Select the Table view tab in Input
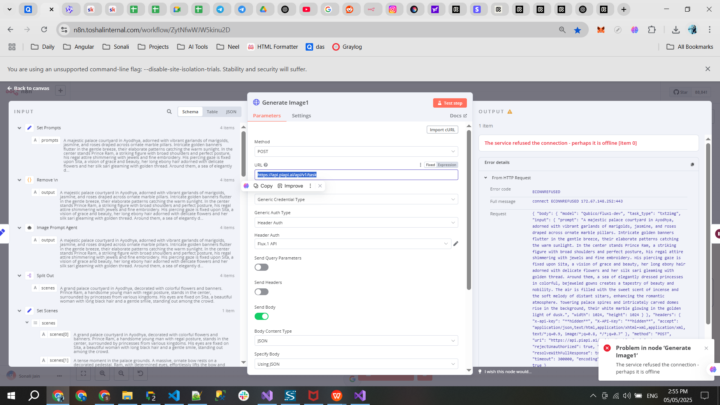720x405 pixels. 210,112
